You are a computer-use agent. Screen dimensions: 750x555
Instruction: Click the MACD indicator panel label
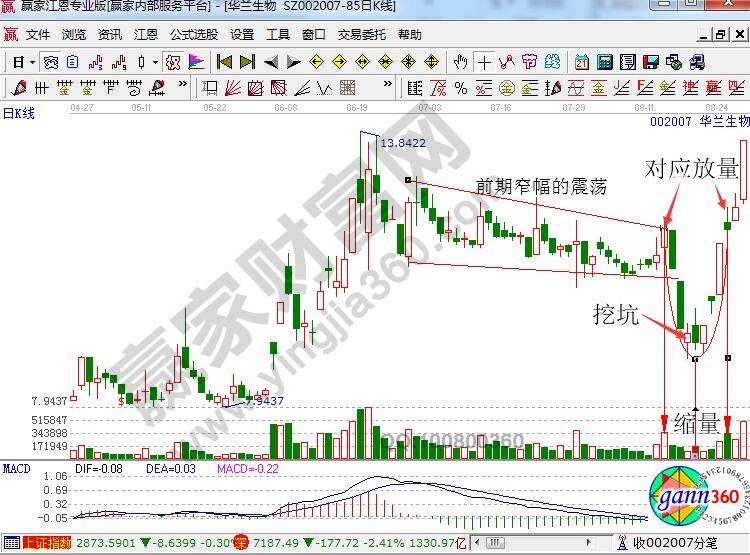coord(17,468)
